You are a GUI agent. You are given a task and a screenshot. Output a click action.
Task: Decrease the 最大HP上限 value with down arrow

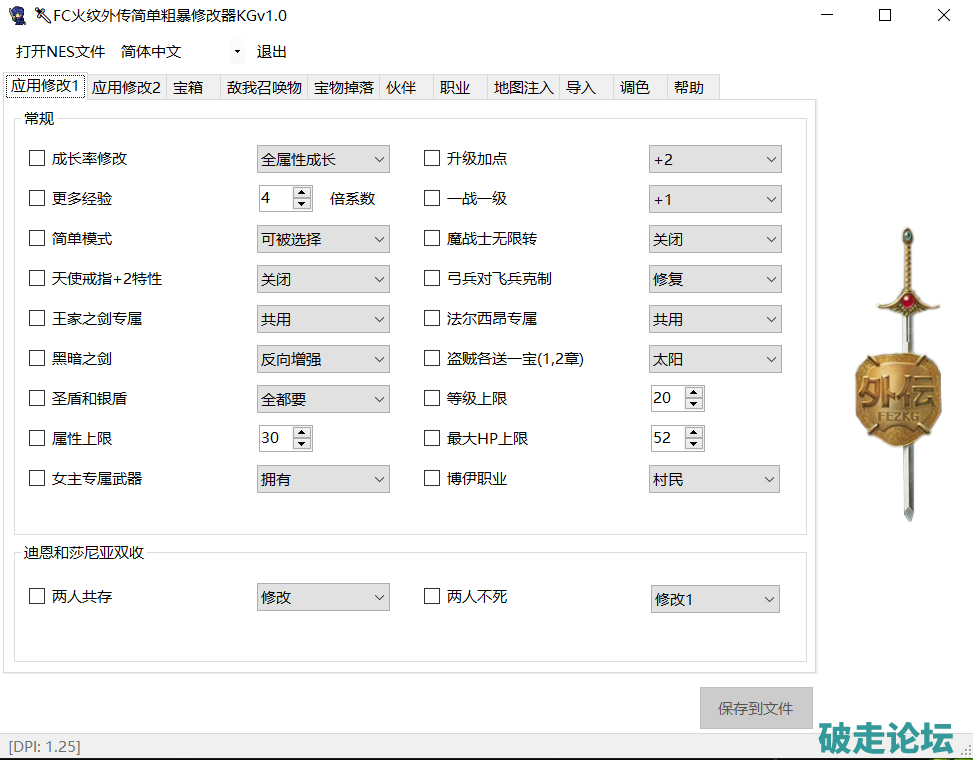coord(694,444)
